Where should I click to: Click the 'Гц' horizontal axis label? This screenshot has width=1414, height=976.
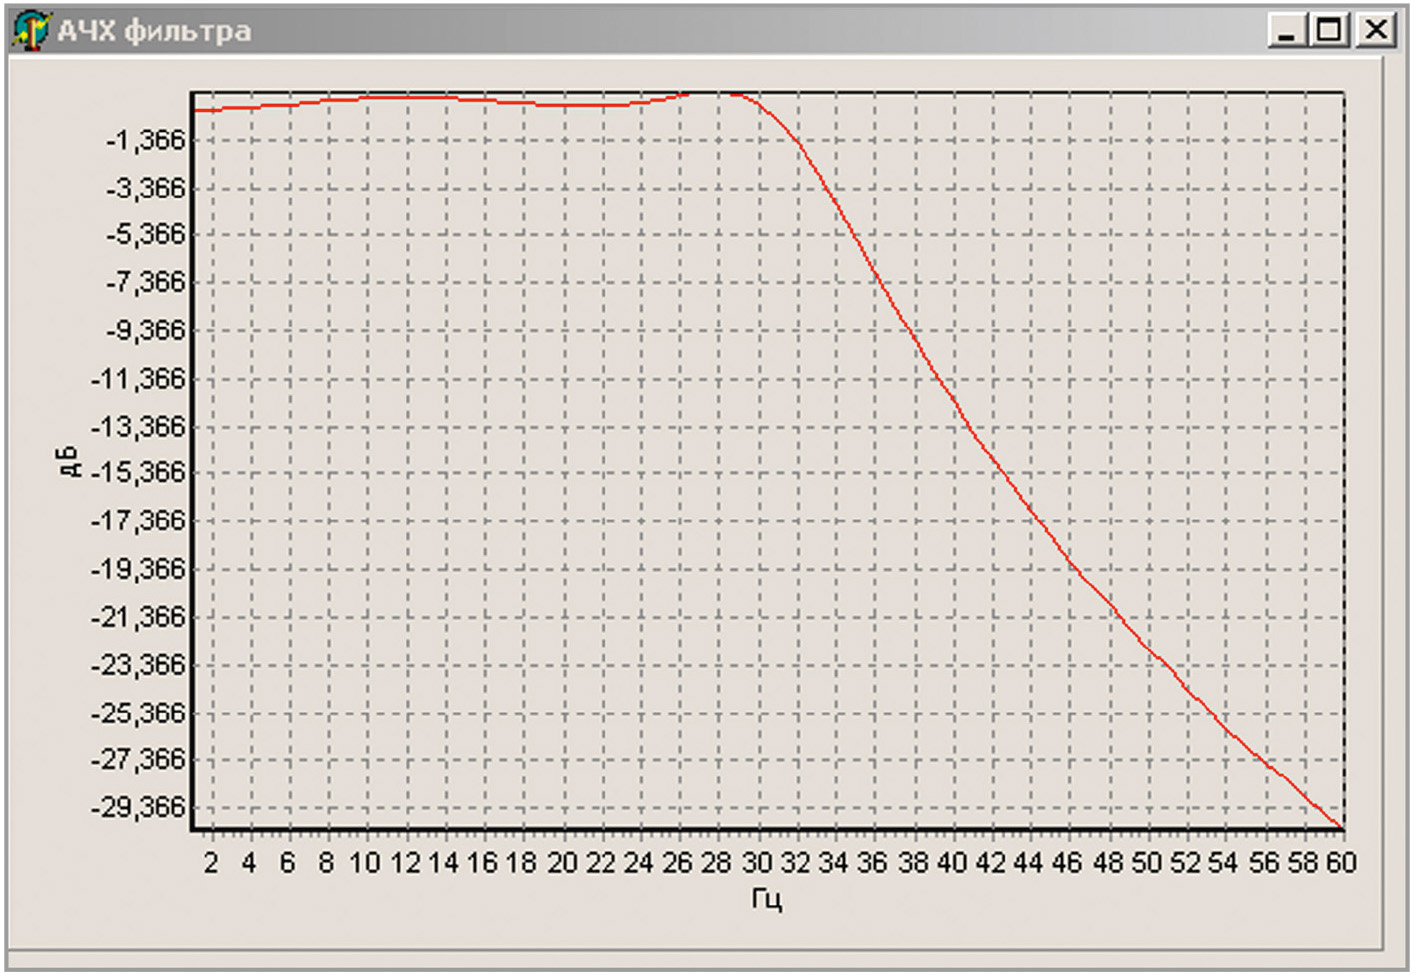766,900
